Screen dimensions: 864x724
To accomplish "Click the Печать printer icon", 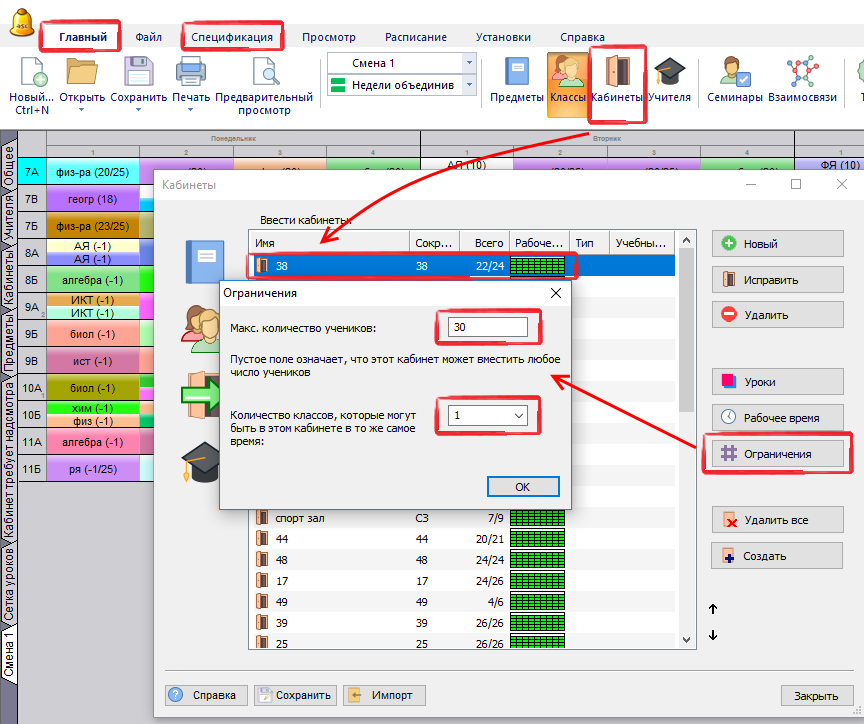I will 191,75.
